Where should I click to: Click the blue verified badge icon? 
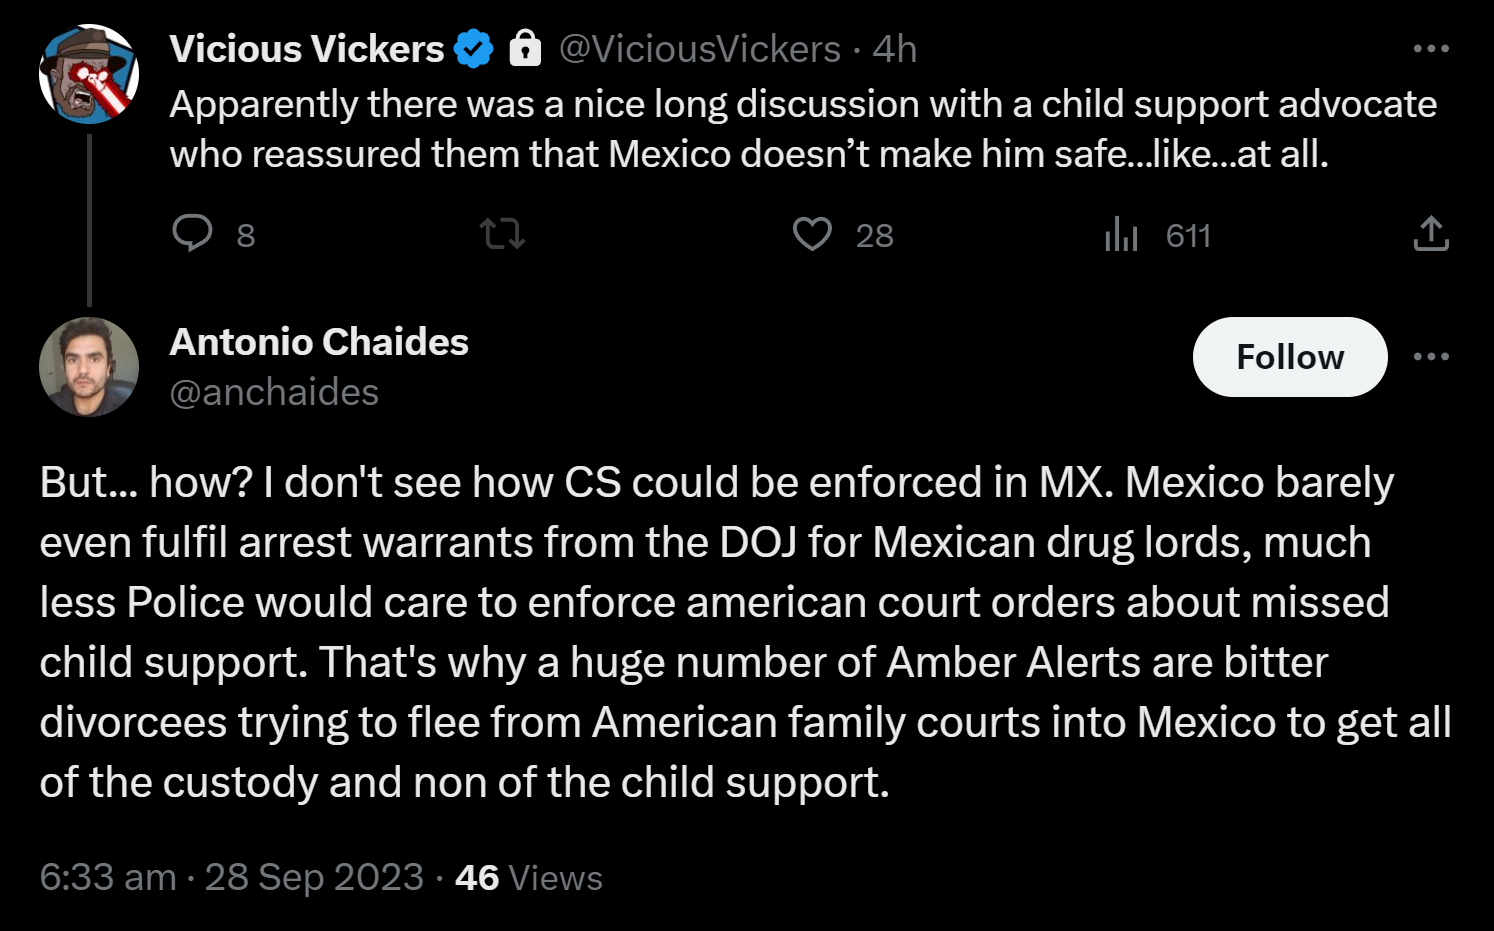coord(474,49)
